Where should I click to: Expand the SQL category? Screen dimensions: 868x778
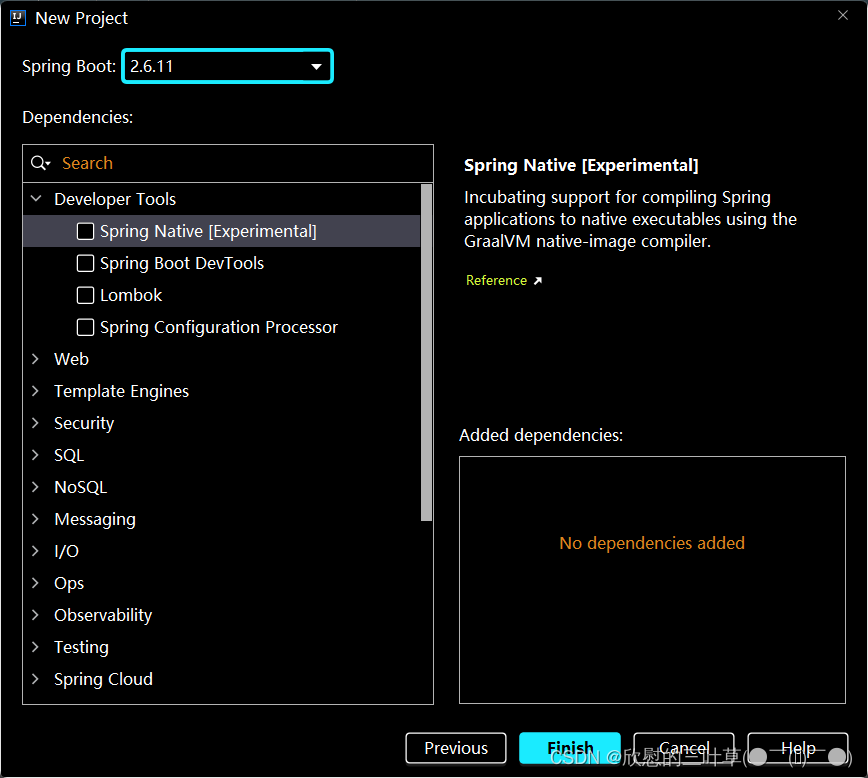coord(35,455)
